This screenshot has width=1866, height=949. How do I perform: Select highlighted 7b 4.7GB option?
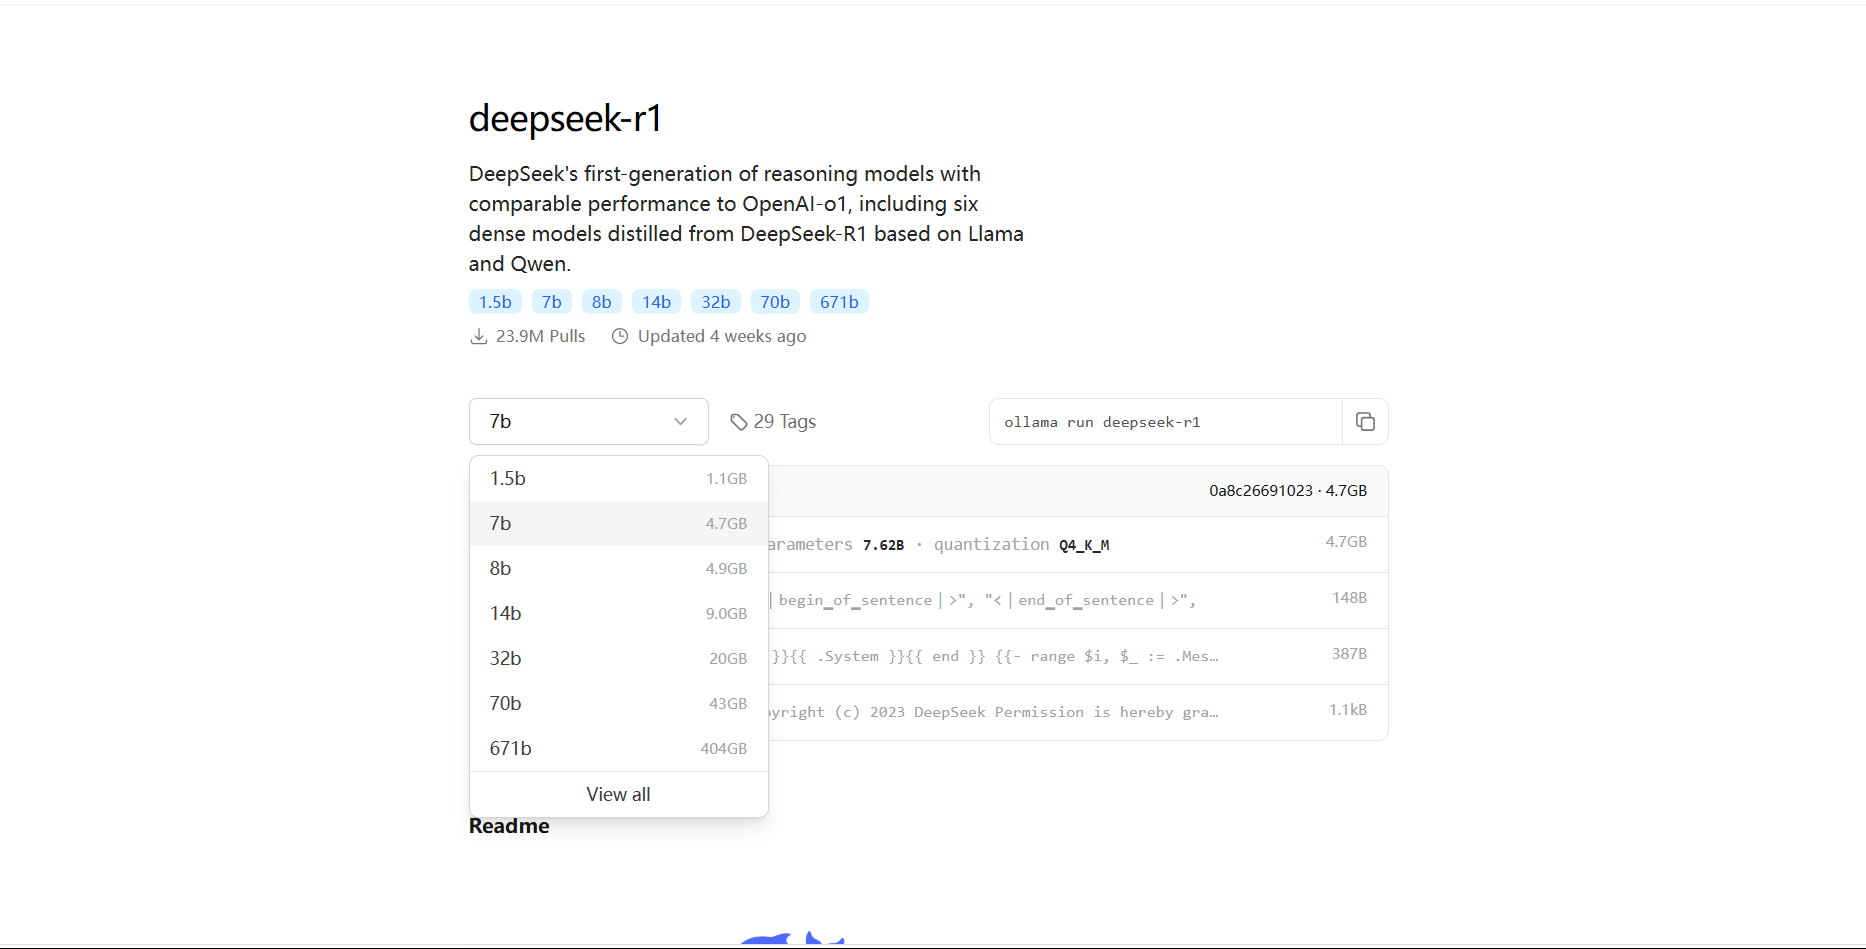(618, 524)
